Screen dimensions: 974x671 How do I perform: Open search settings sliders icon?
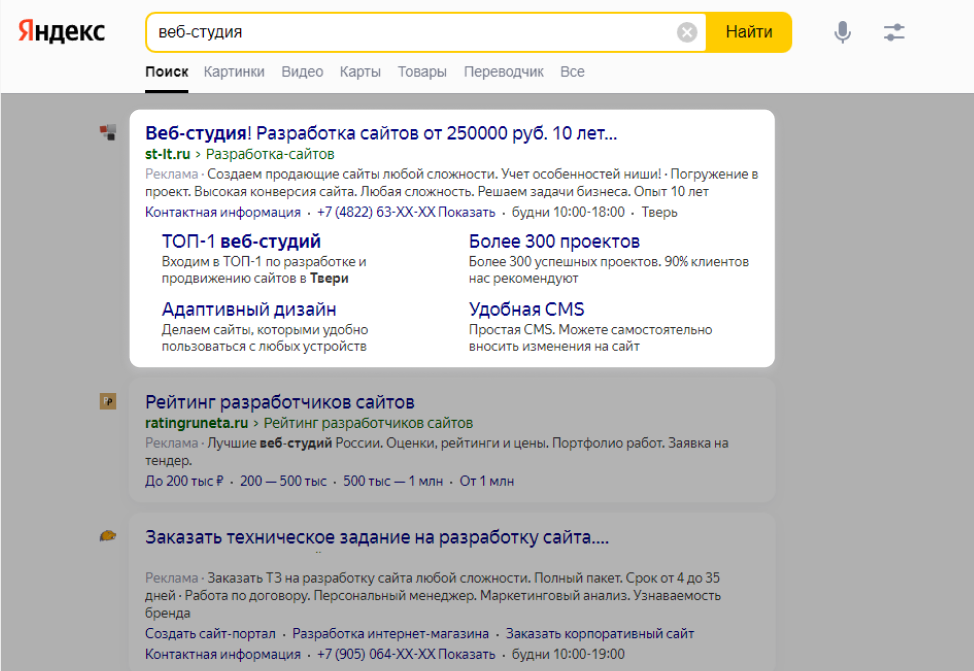(894, 32)
